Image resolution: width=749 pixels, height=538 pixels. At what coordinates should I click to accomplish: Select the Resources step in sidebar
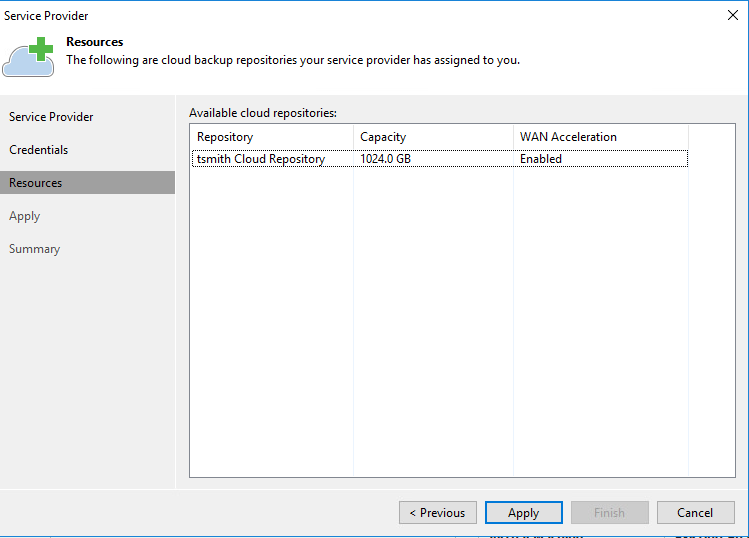tap(36, 183)
